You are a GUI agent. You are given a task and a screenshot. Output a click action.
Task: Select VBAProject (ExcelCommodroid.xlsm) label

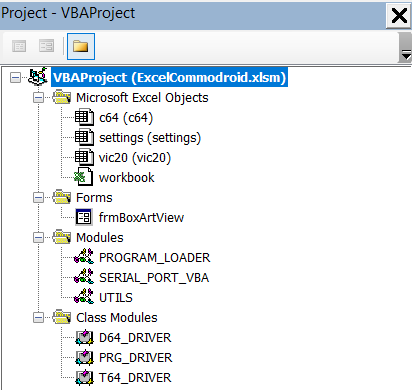pyautogui.click(x=169, y=78)
